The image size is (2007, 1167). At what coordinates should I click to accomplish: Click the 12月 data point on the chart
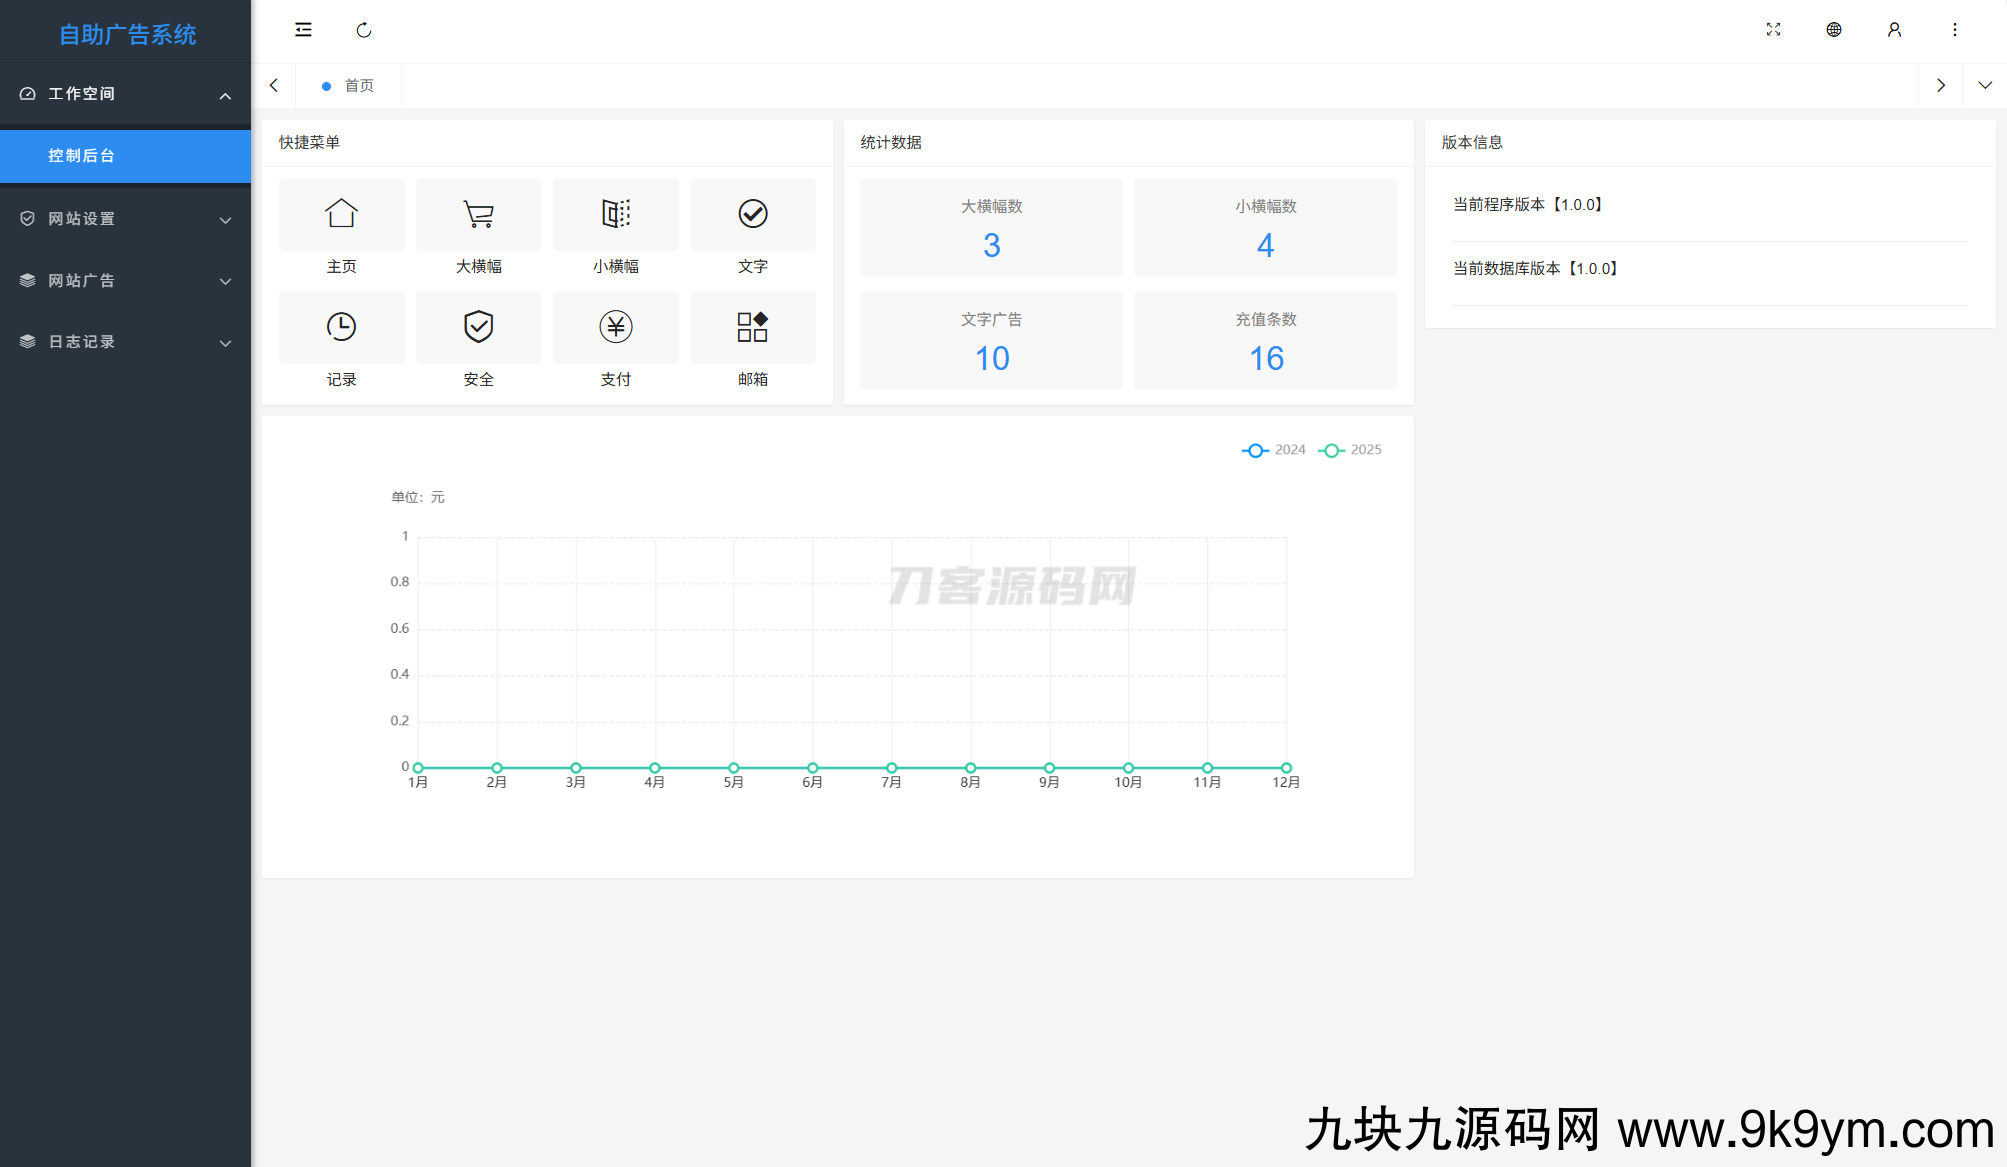pyautogui.click(x=1286, y=768)
